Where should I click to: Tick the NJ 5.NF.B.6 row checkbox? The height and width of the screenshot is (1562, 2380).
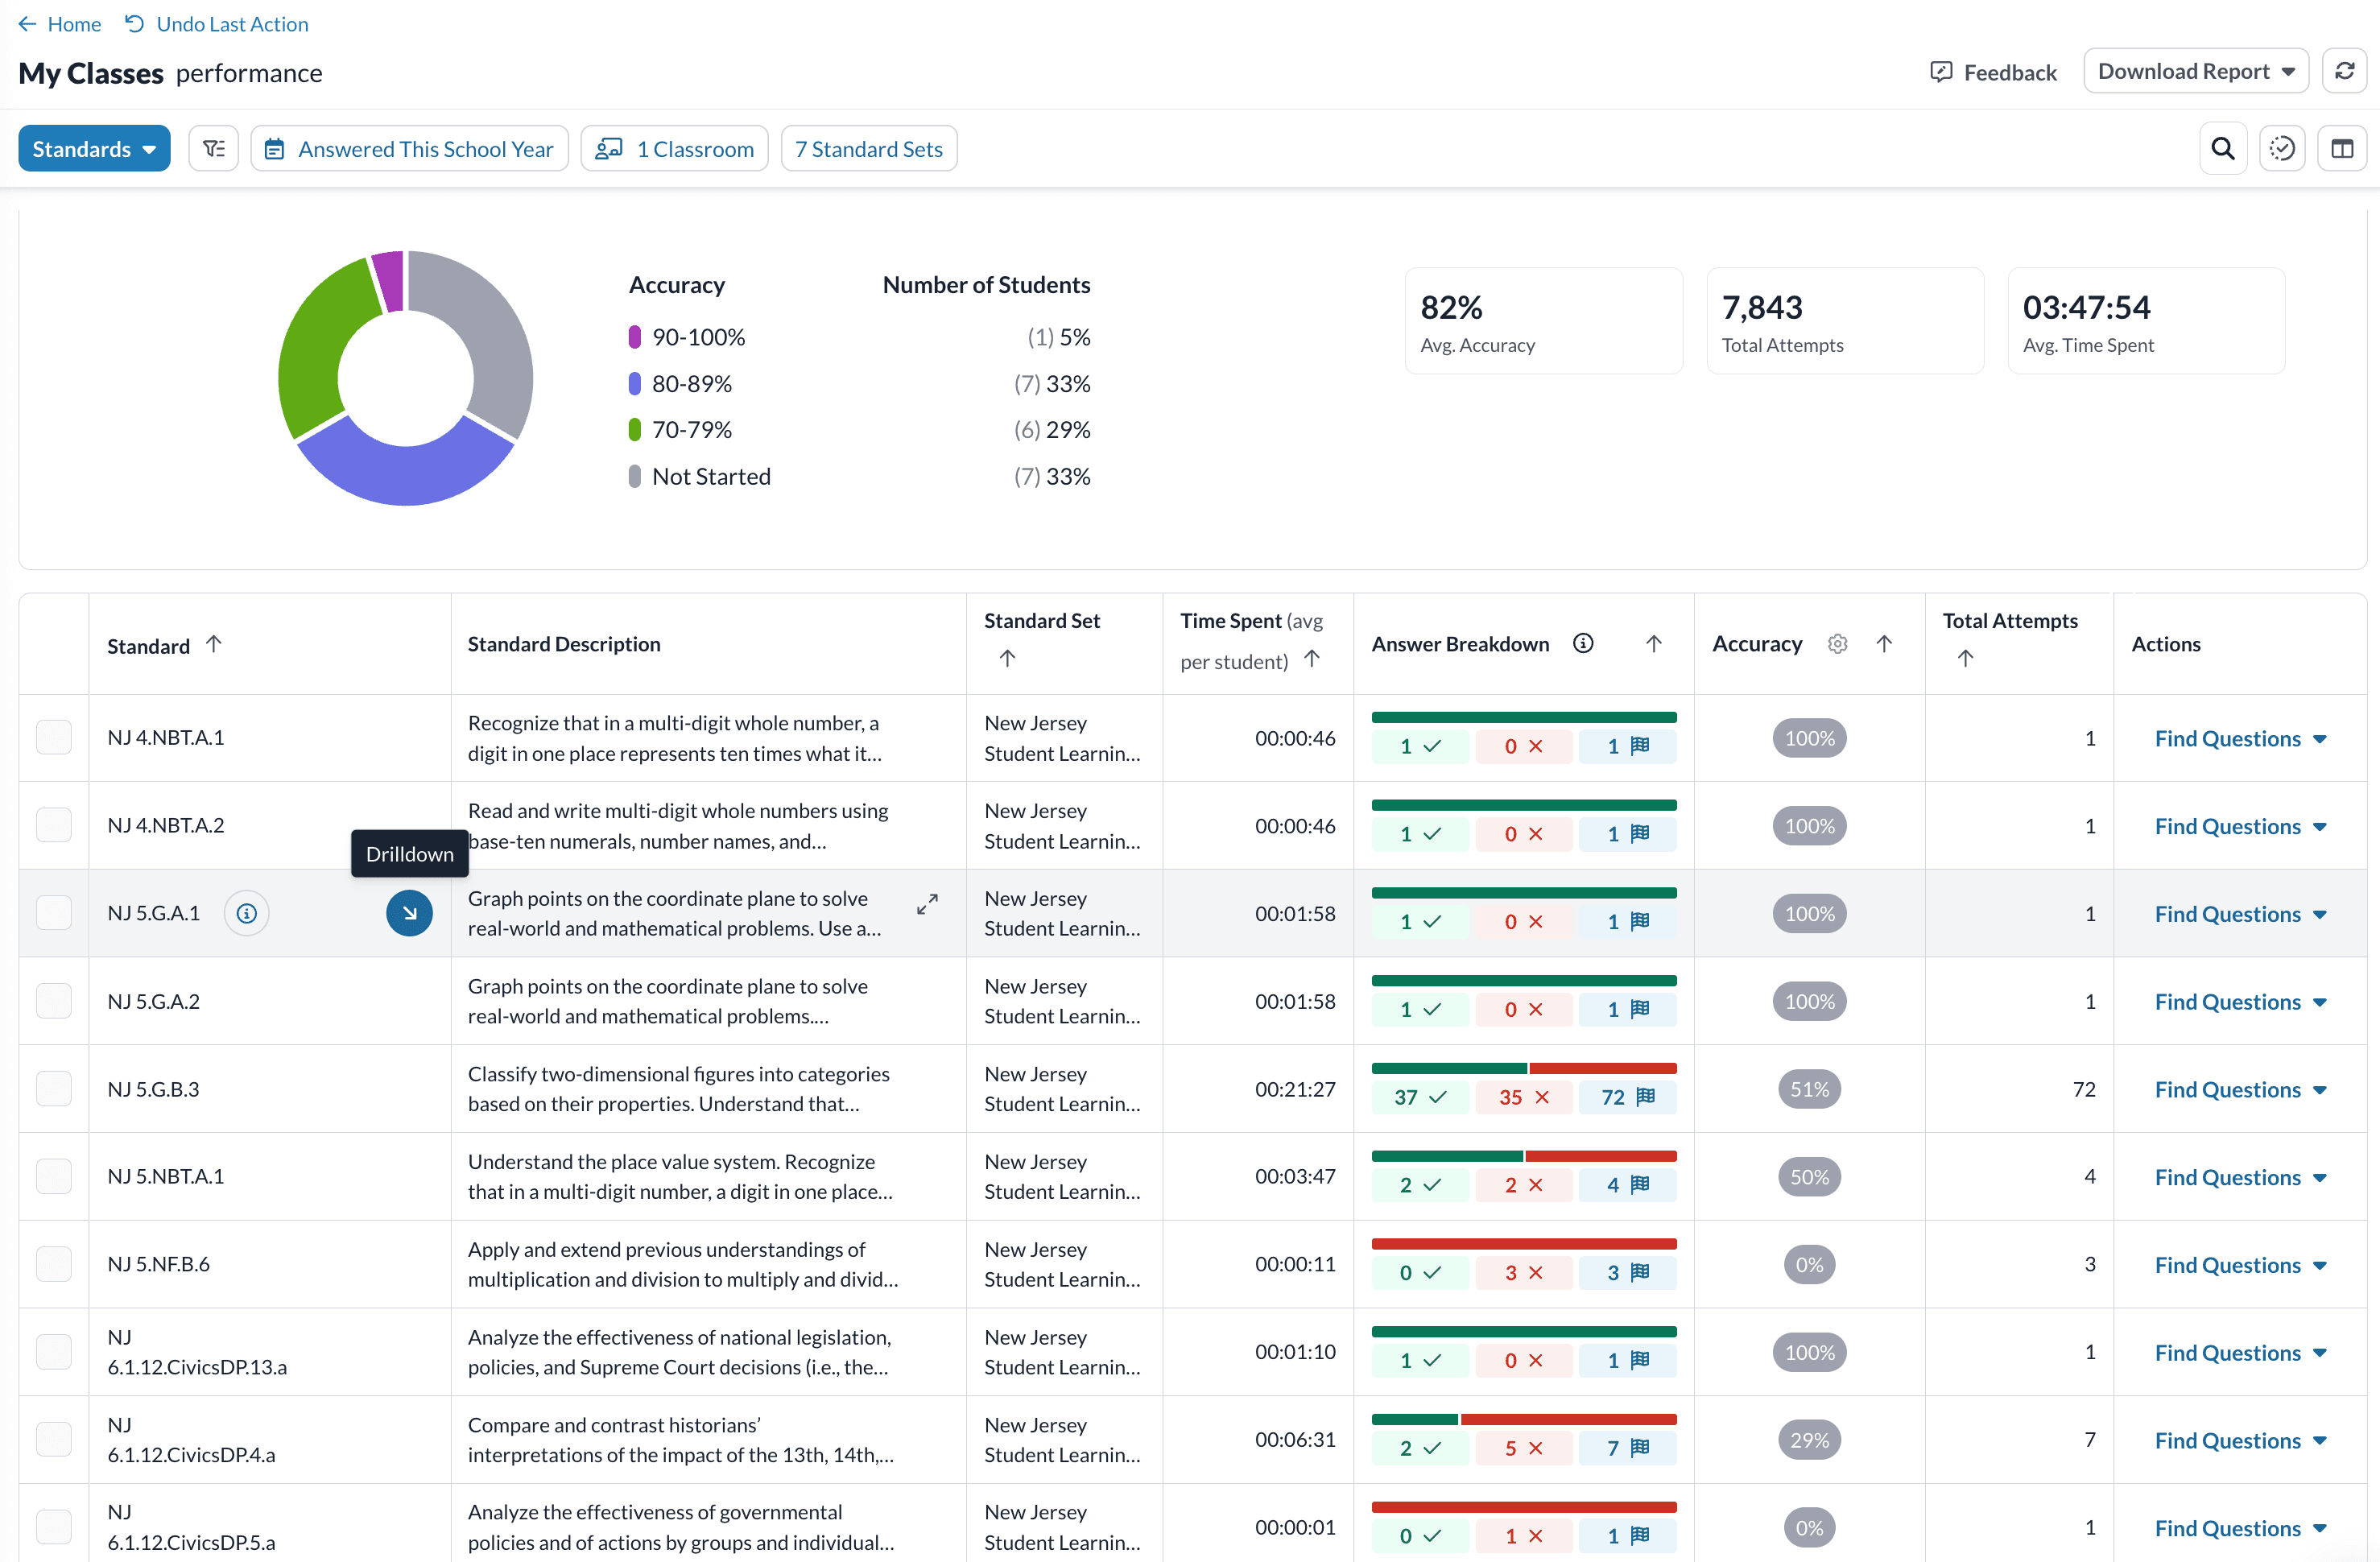coord(54,1264)
